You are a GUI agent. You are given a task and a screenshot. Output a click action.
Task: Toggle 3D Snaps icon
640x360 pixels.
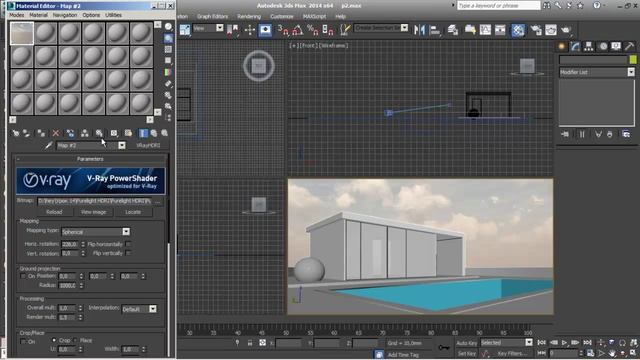pos(282,30)
